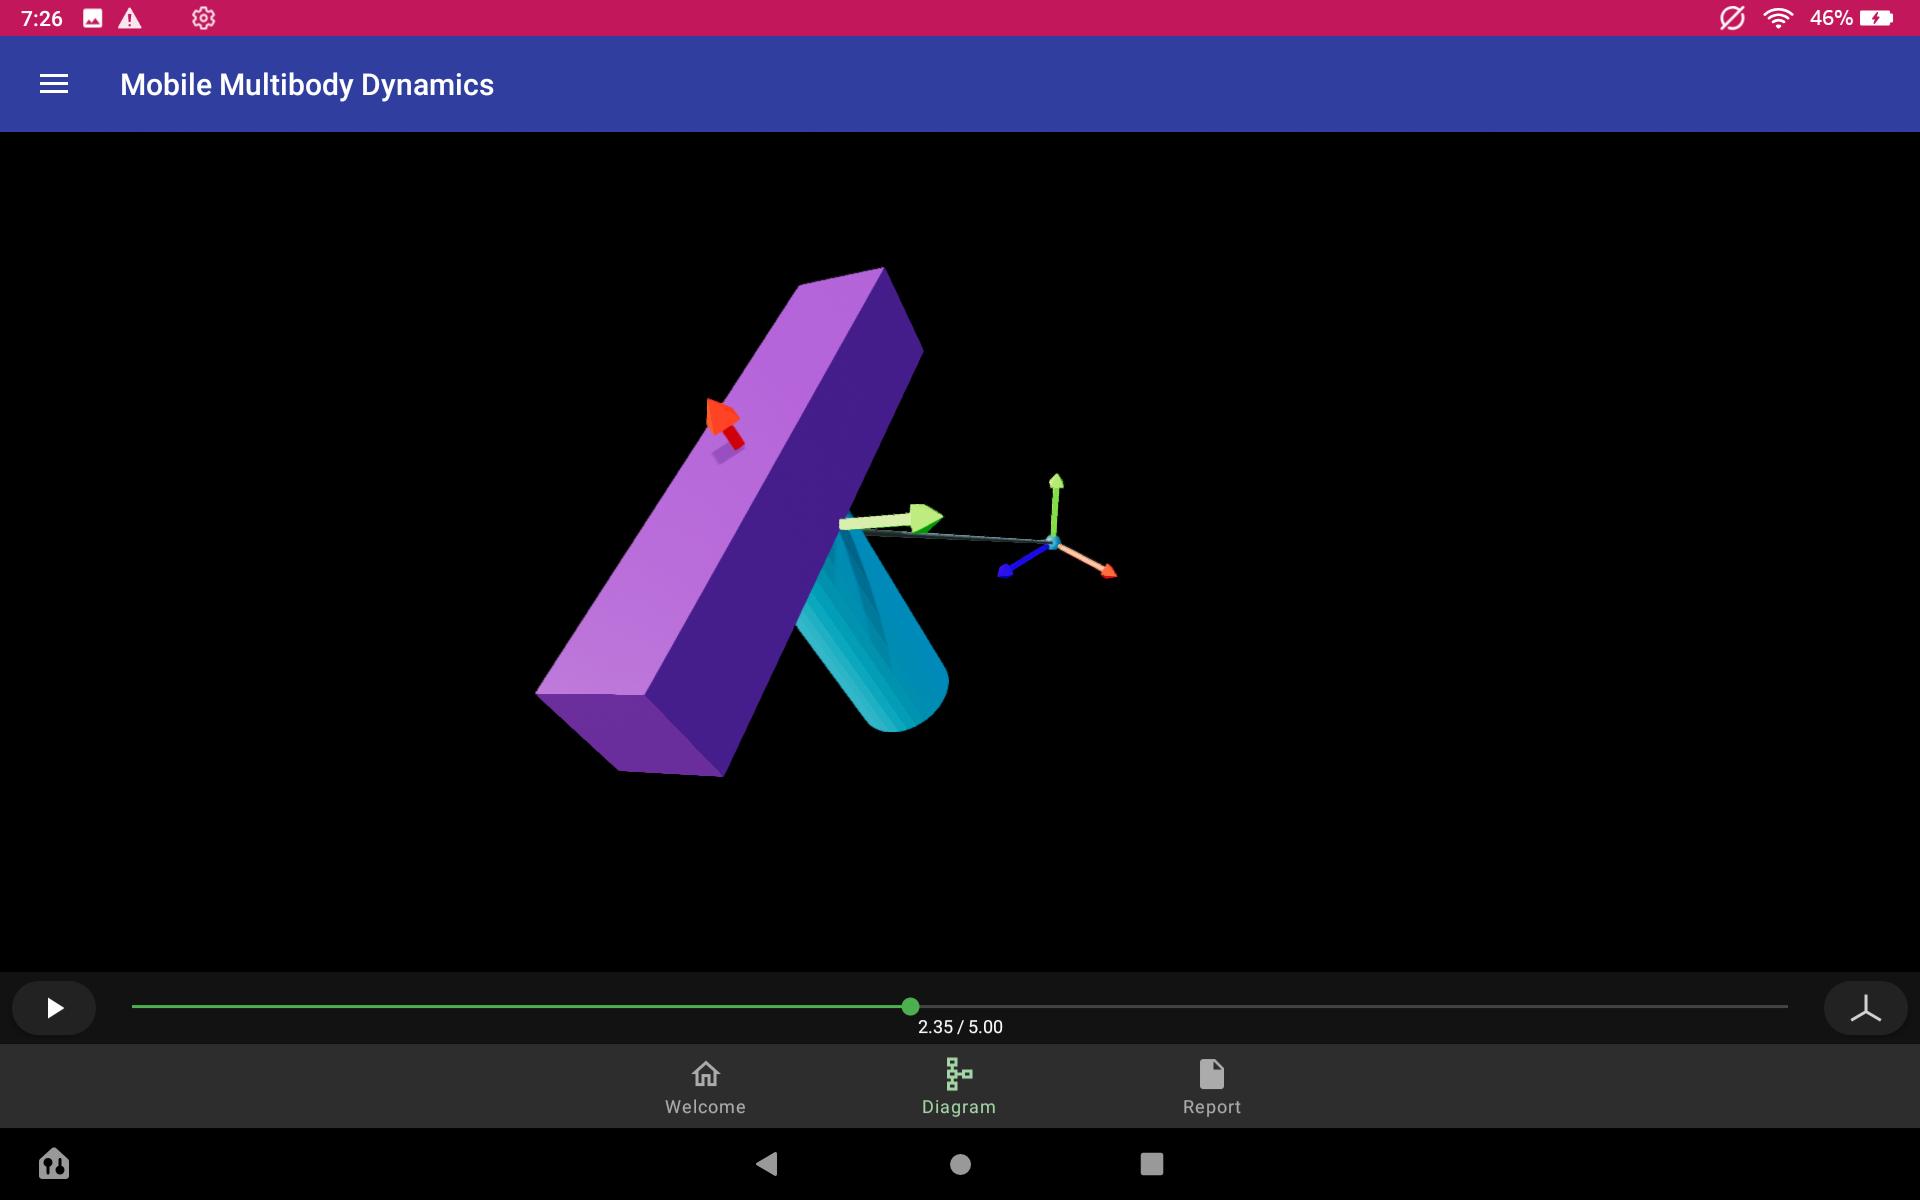
Task: Tap the Android recent apps button
Action: [1152, 1164]
